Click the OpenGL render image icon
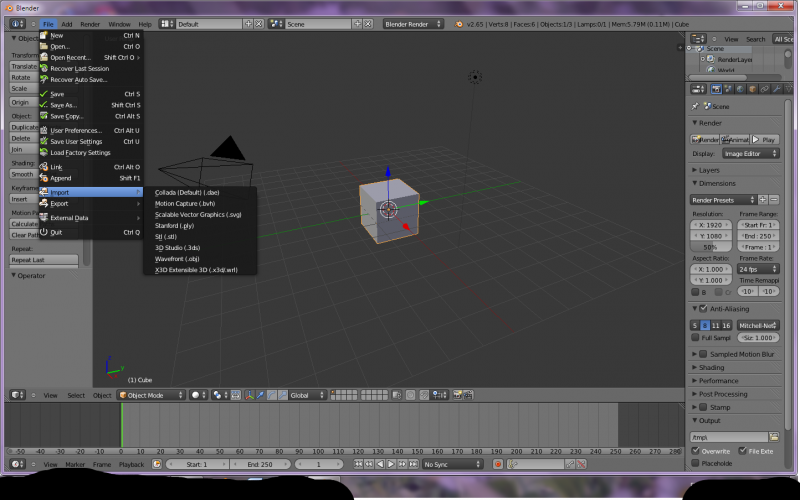This screenshot has width=800, height=500. (457, 395)
